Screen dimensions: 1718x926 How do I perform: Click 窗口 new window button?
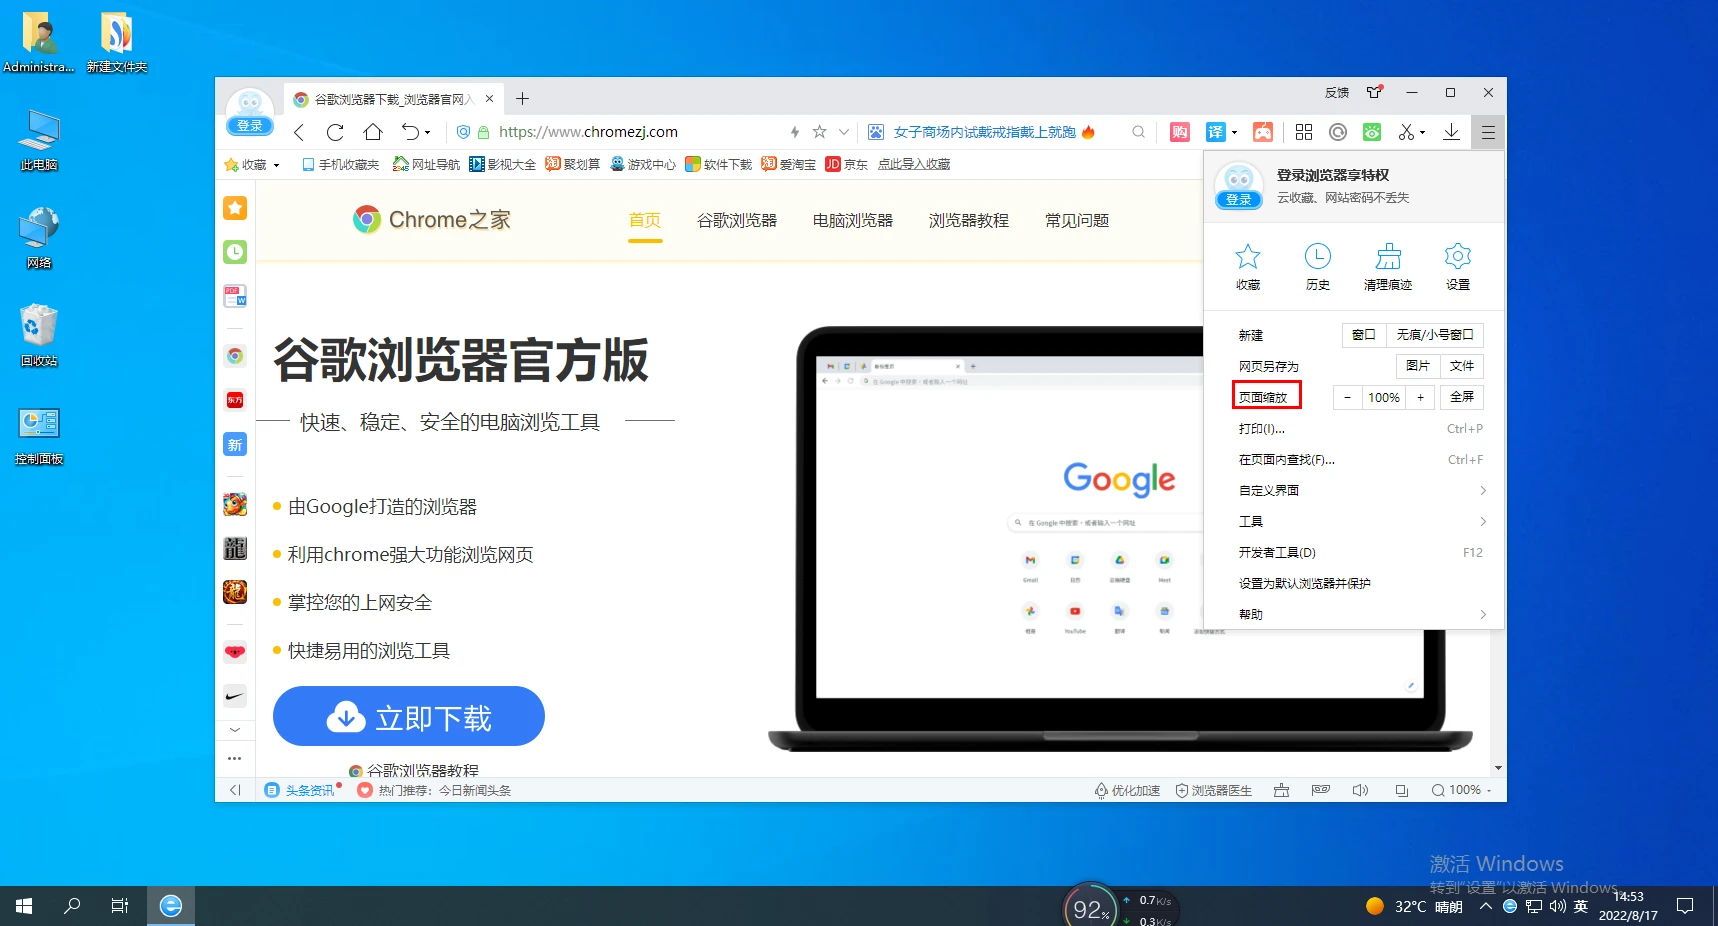(x=1364, y=334)
